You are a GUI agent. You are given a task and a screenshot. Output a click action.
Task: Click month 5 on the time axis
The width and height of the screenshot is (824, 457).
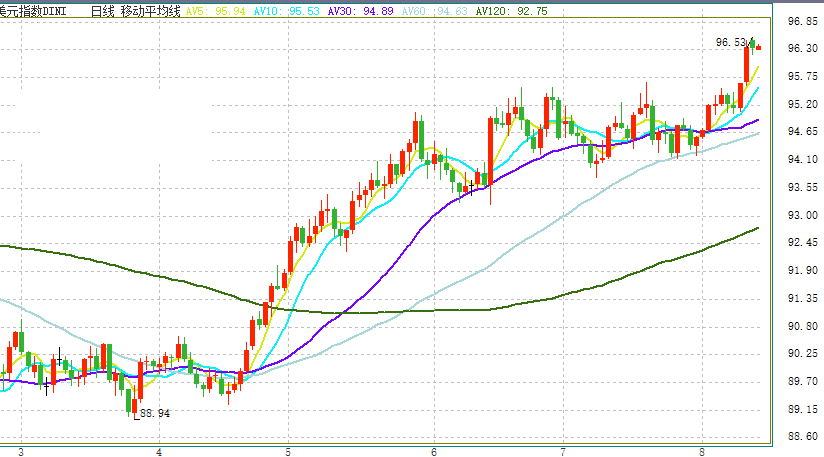click(288, 452)
